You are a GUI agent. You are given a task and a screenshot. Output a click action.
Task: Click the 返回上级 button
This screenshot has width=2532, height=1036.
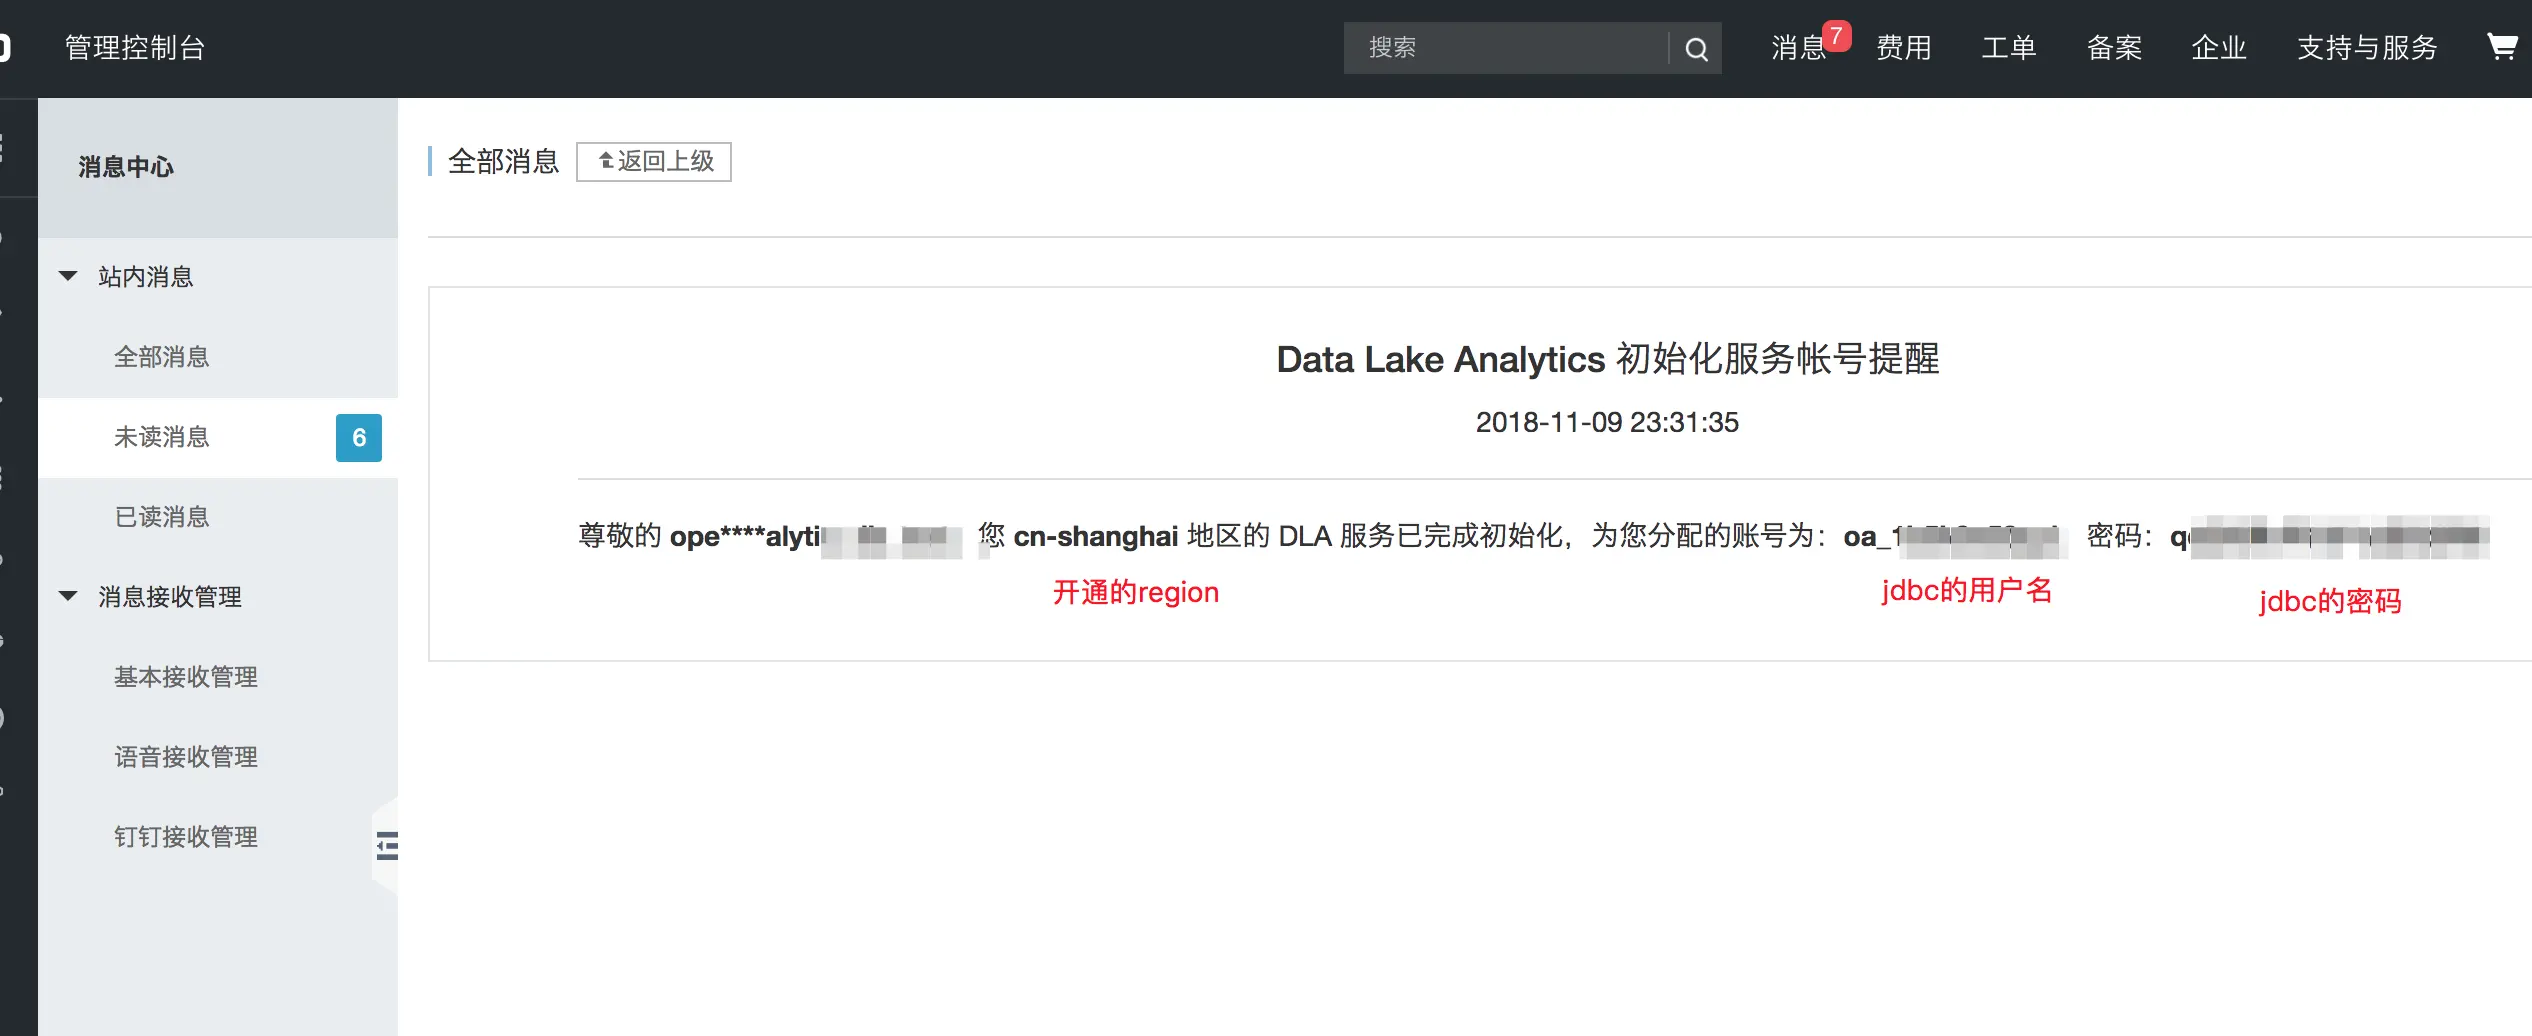click(x=654, y=161)
